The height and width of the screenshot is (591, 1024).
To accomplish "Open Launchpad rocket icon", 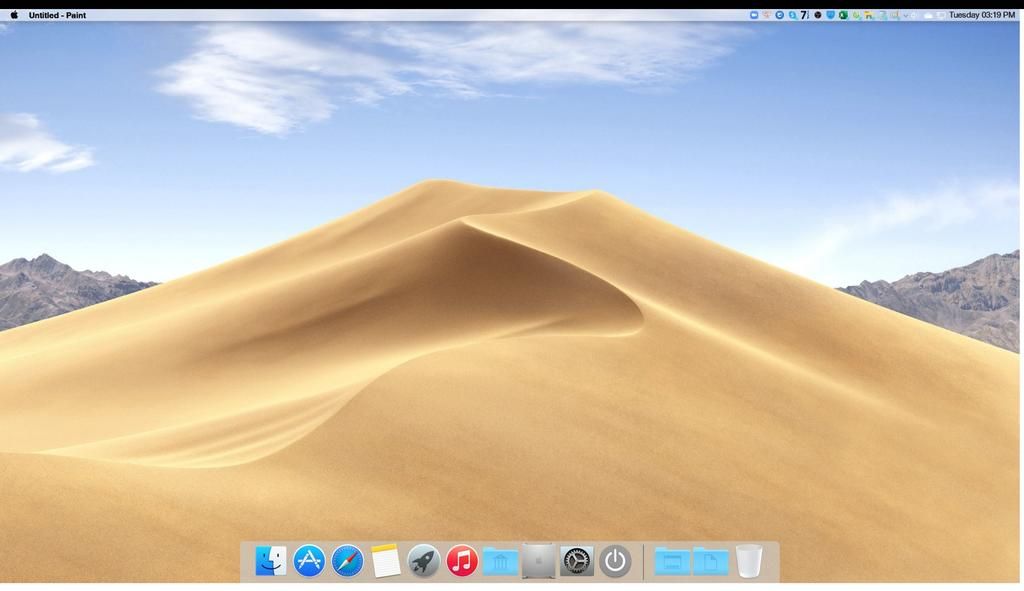I will click(x=424, y=560).
